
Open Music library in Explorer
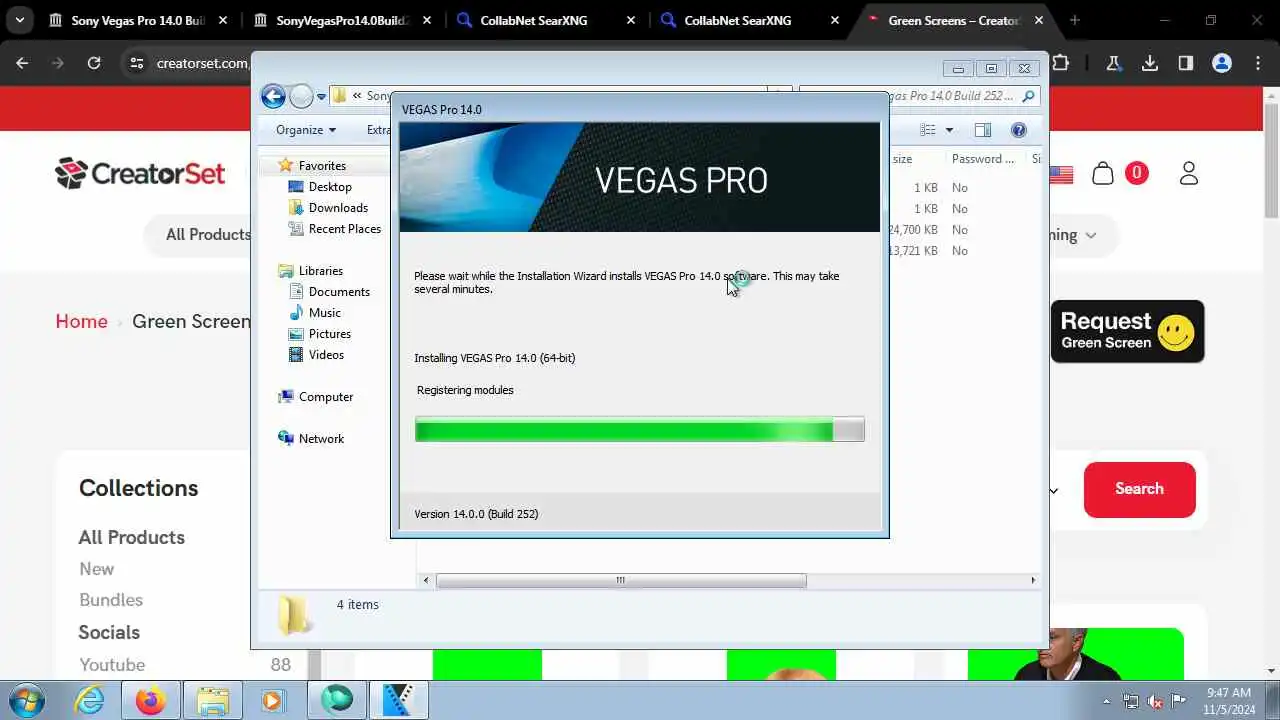tap(324, 313)
